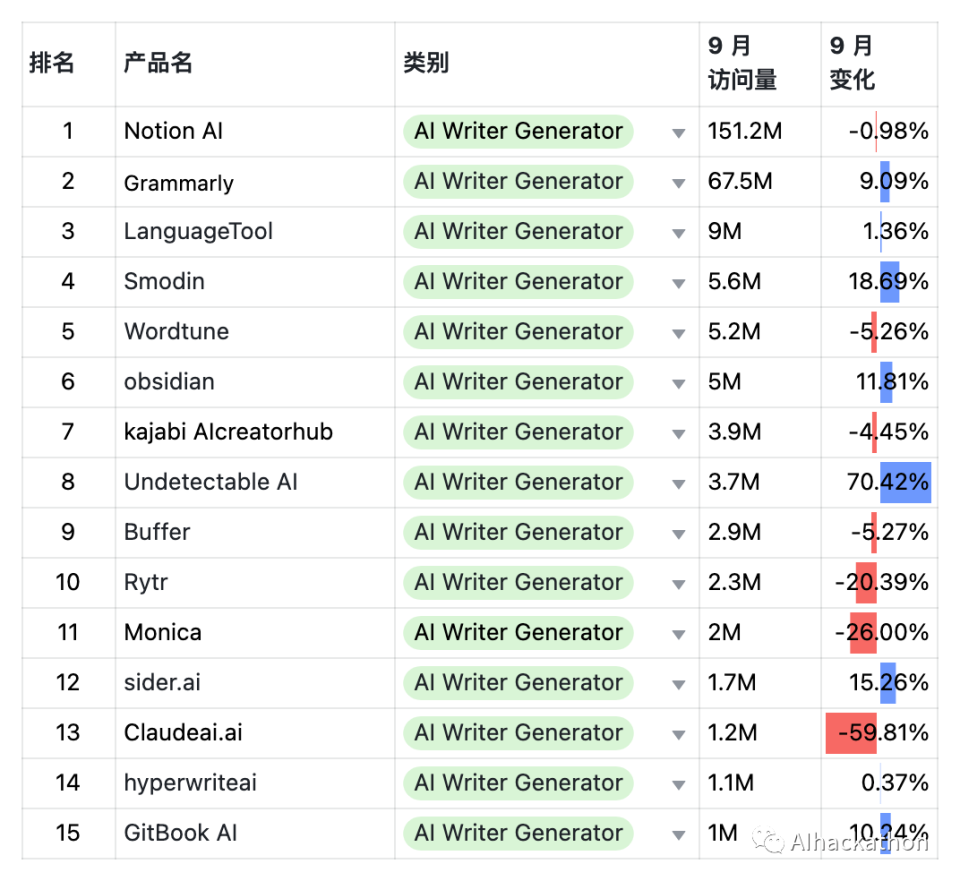Click the 类别 column header

click(x=426, y=63)
